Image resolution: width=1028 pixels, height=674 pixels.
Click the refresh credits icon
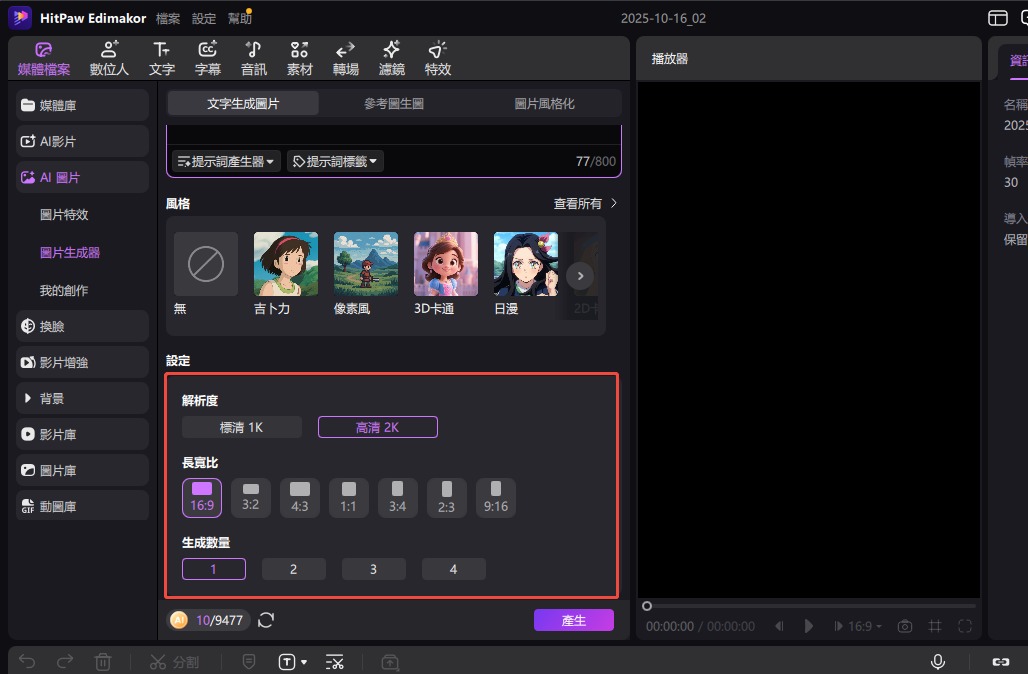266,620
